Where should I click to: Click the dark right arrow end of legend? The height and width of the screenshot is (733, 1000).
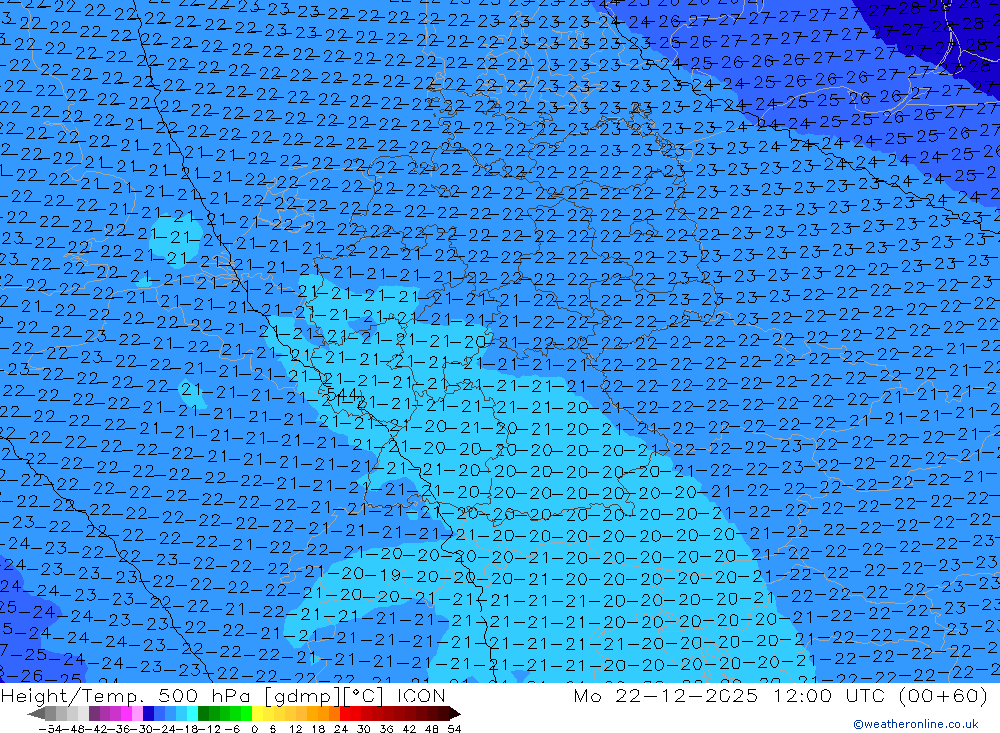click(x=455, y=713)
